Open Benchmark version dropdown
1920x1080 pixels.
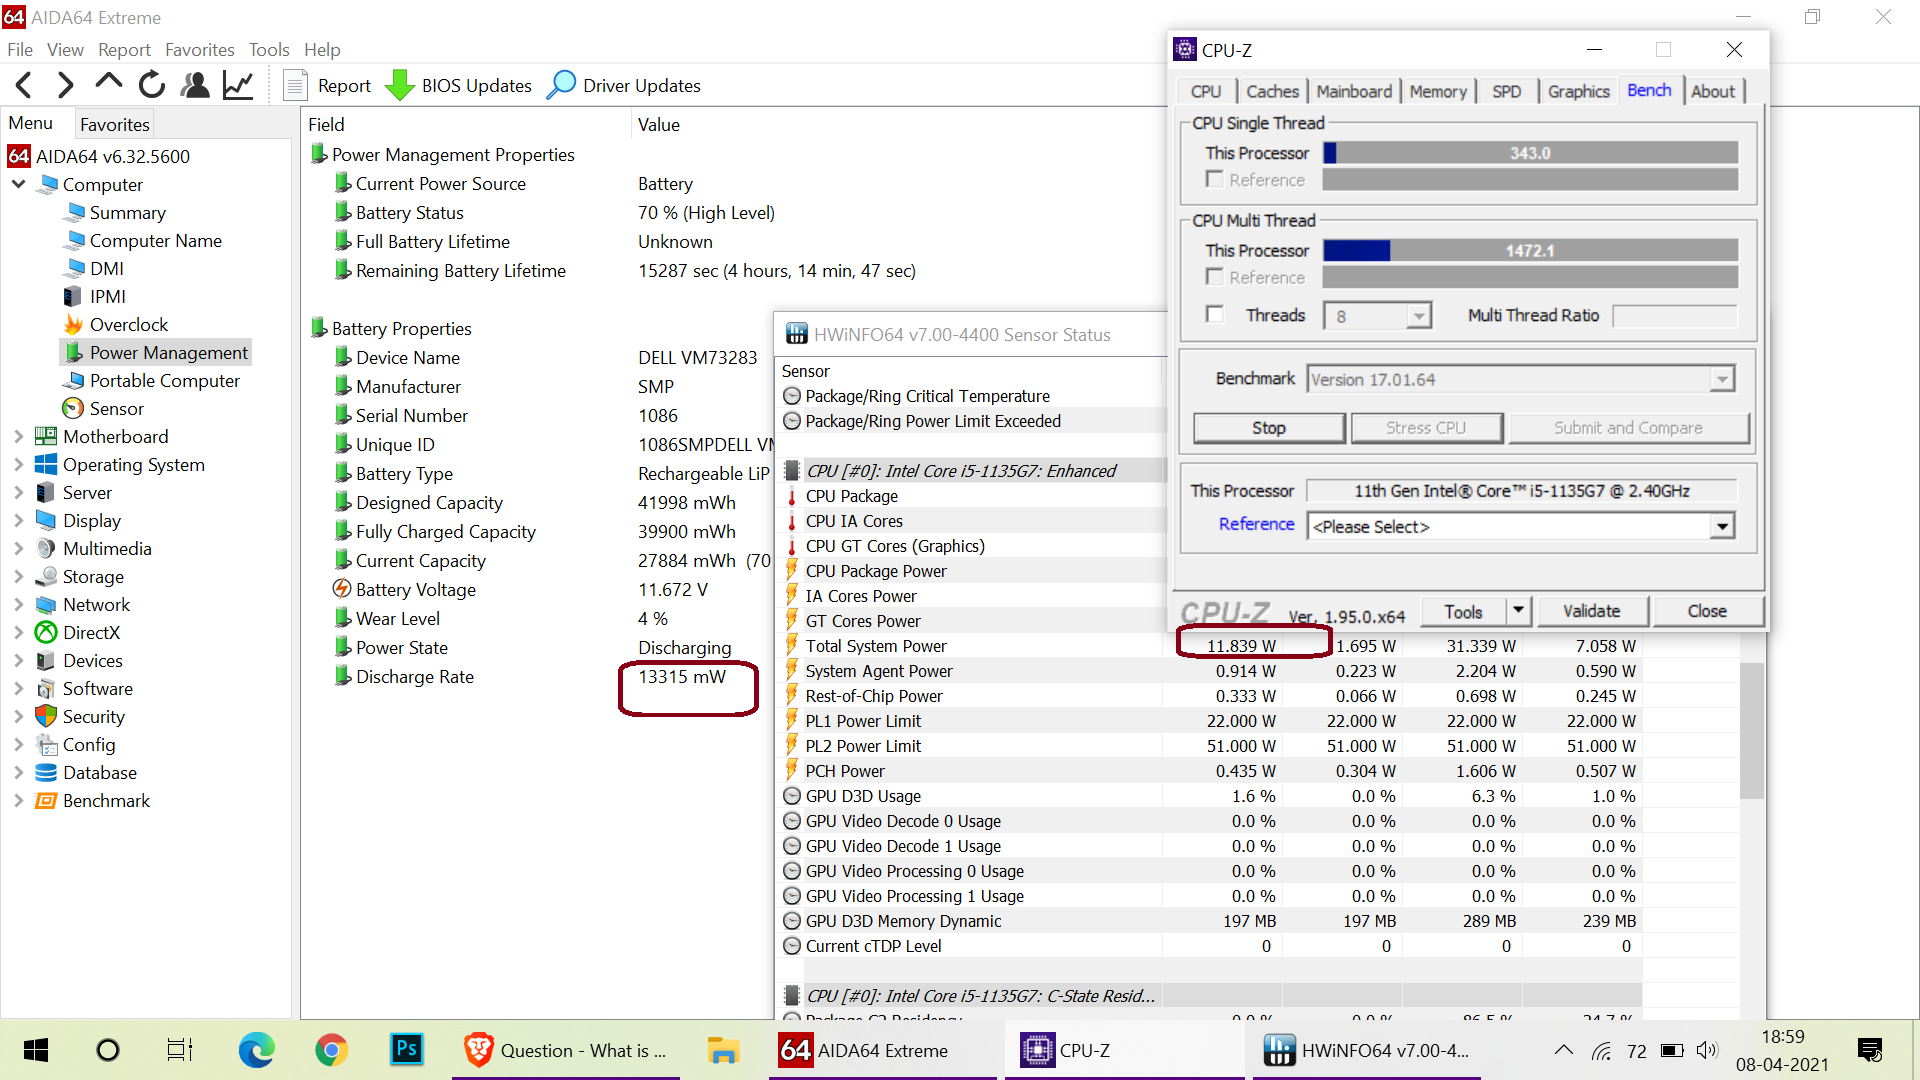click(1722, 380)
